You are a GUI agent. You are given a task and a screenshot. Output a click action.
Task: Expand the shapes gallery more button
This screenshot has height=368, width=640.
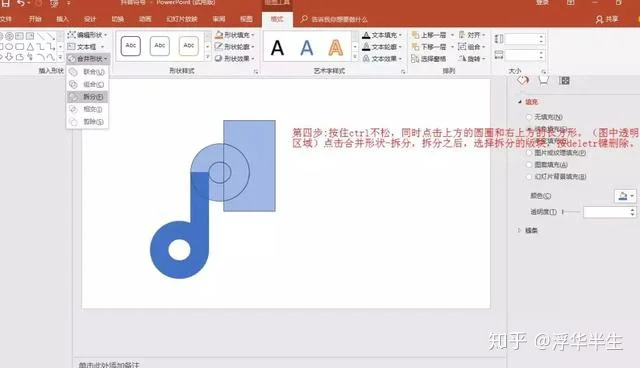point(60,57)
